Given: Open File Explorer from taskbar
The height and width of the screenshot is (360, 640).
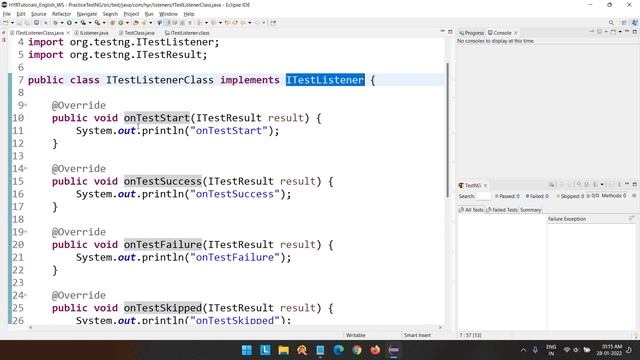Looking at the screenshot, I should tap(283, 350).
